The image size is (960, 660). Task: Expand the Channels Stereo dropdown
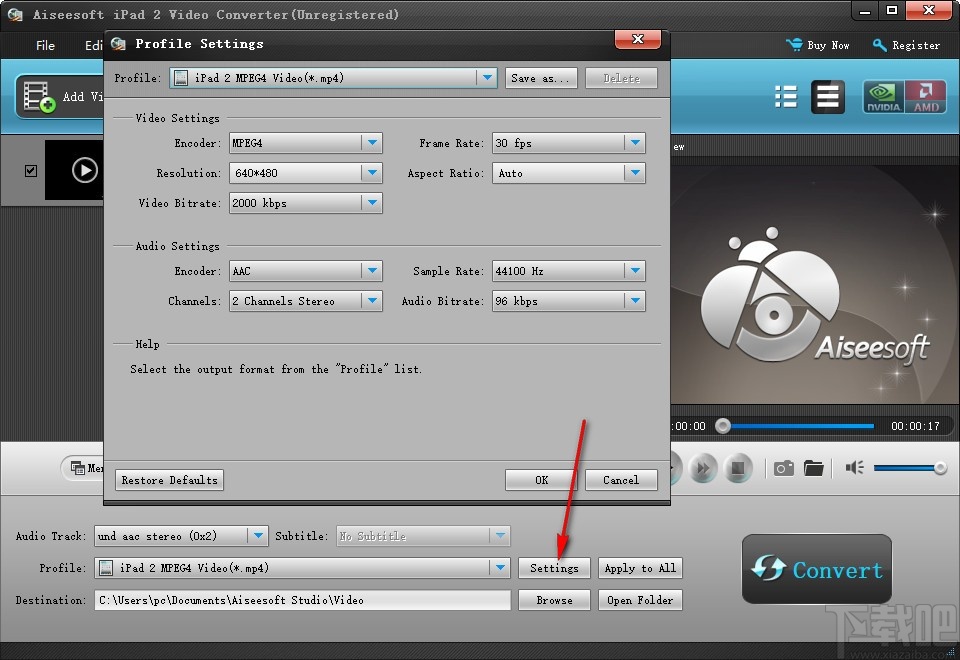[372, 301]
